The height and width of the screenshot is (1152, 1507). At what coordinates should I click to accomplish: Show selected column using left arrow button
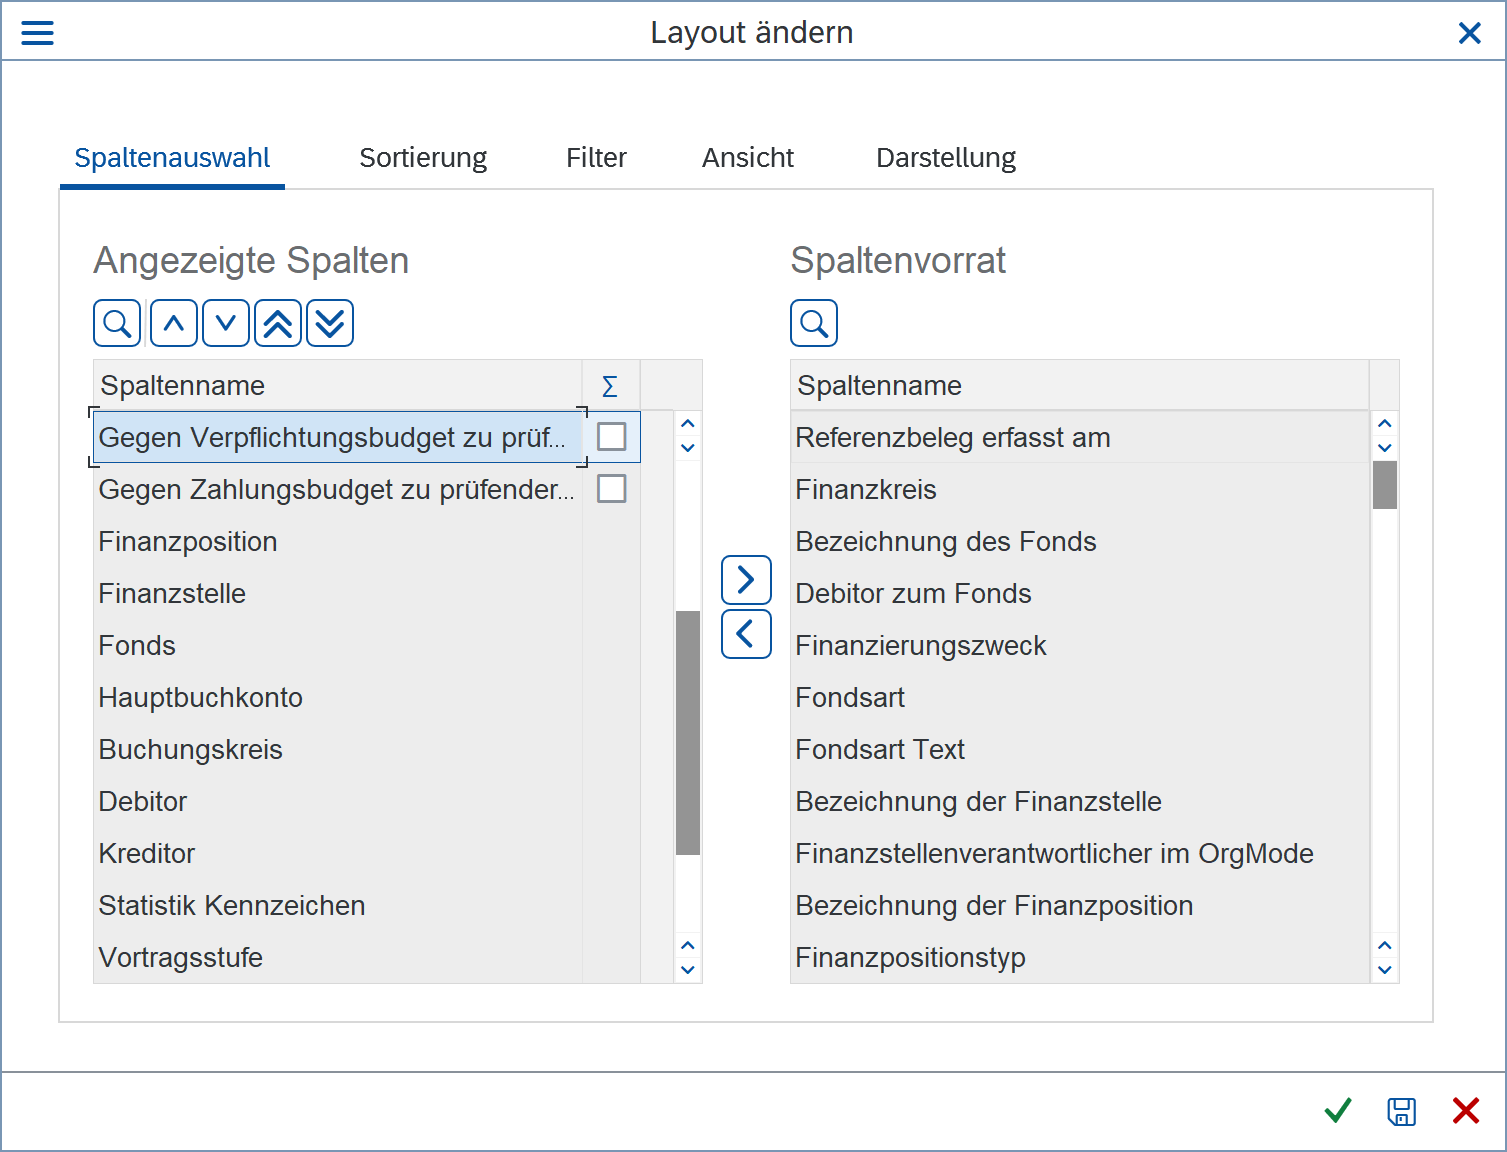point(746,634)
